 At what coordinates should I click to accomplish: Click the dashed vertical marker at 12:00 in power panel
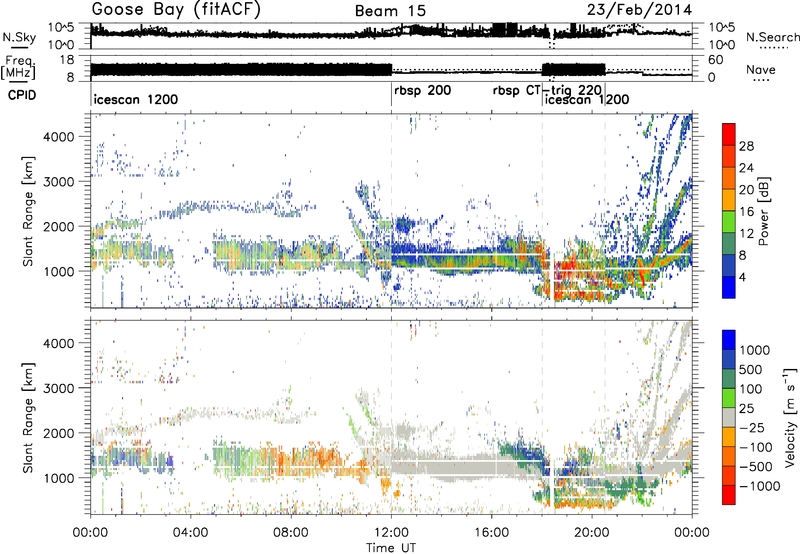[391, 211]
